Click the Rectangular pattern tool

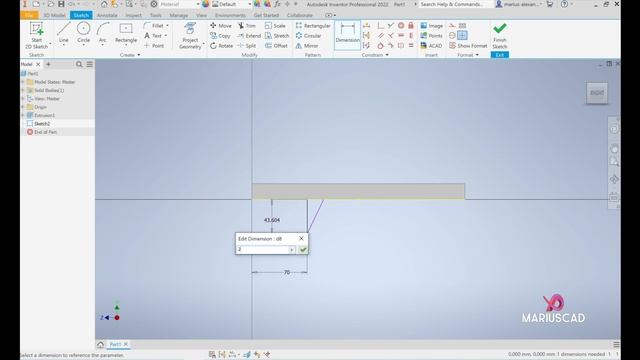pos(313,26)
